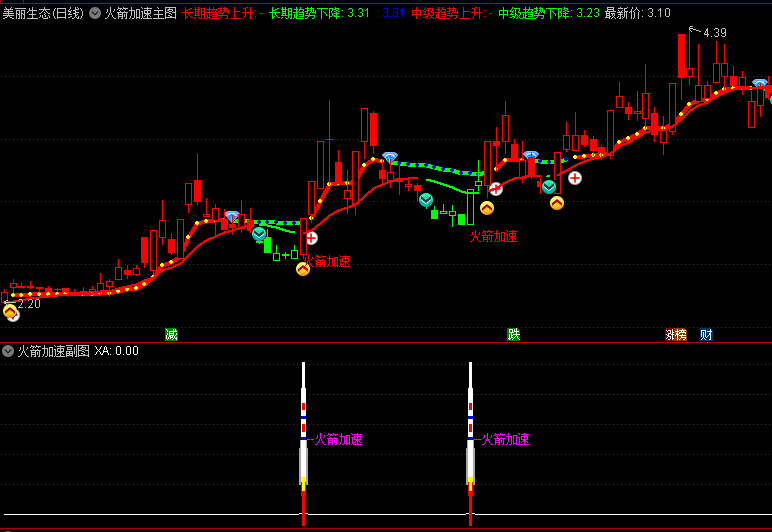The width and height of the screenshot is (772, 532).
Task: Click the 最新价: 3.10 readout
Action: coord(638,13)
